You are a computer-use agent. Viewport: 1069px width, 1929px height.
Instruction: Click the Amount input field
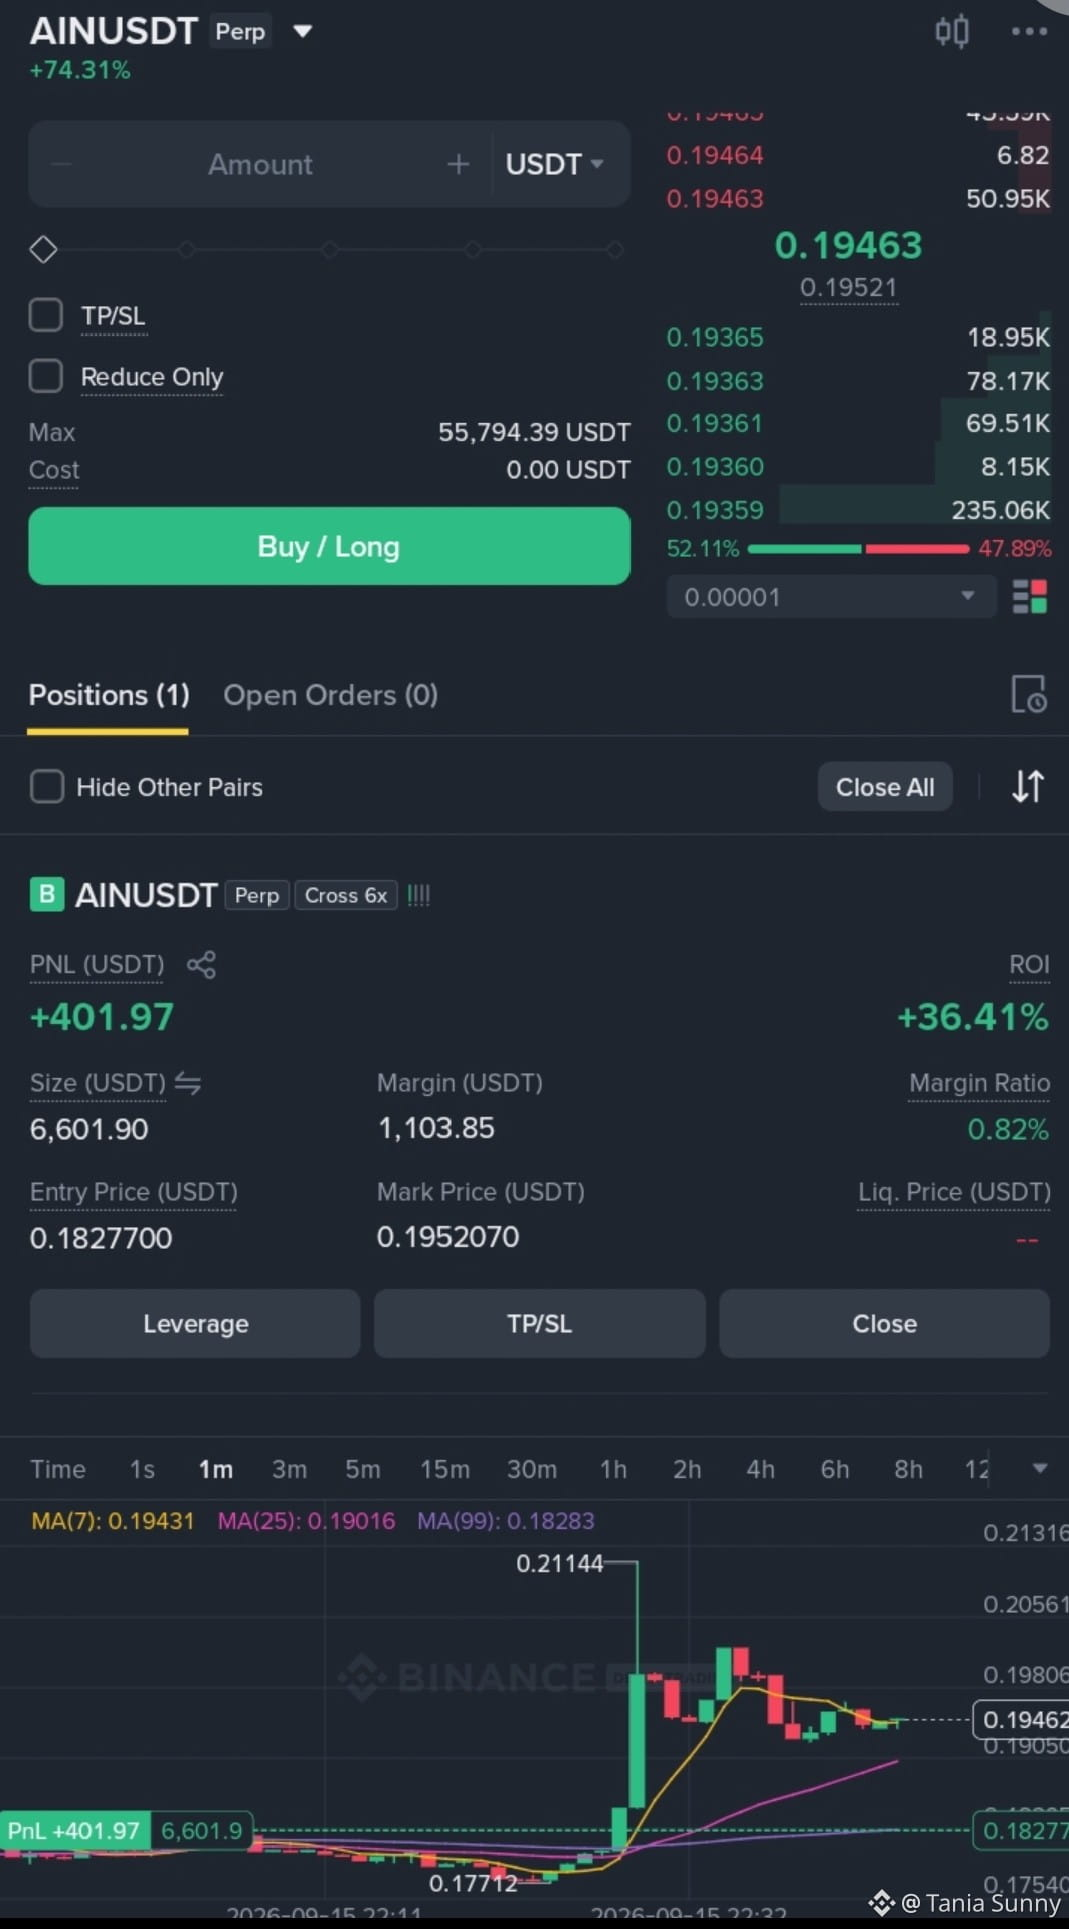[260, 164]
